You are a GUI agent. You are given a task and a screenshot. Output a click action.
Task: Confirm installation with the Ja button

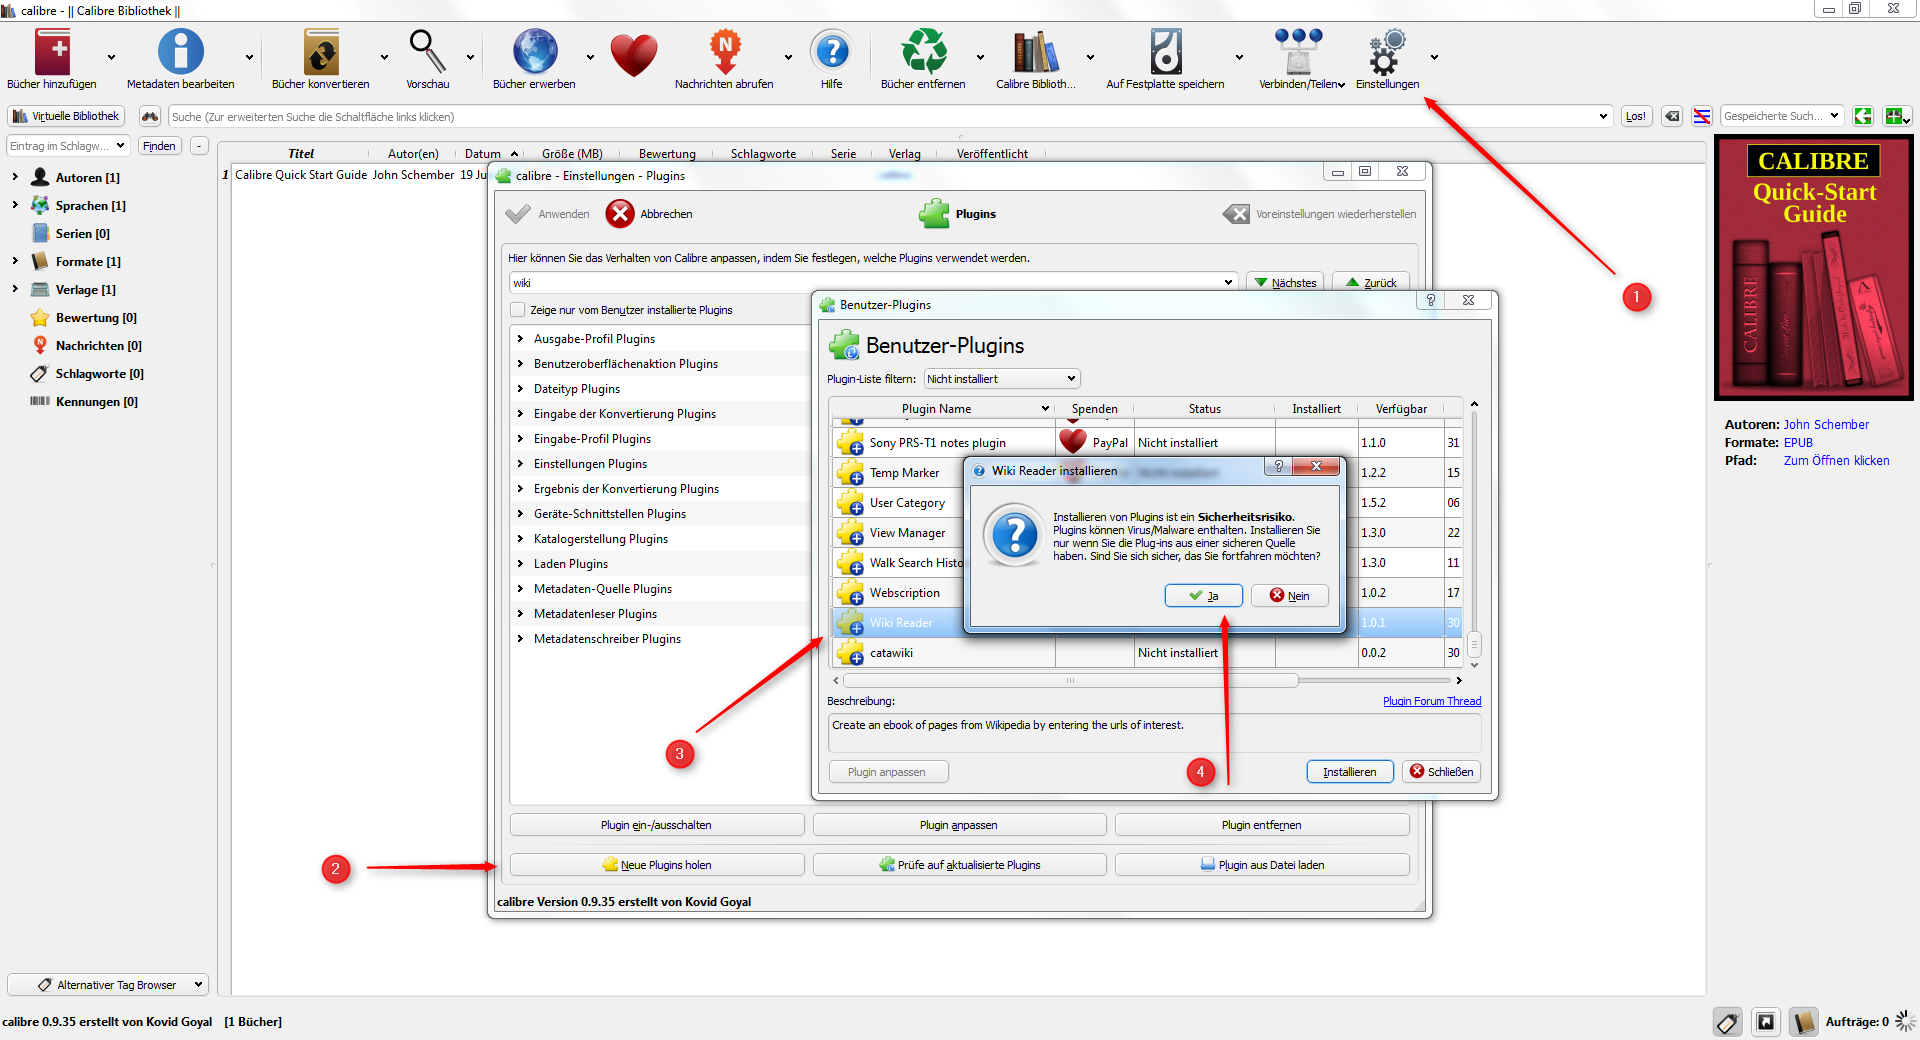click(1203, 596)
